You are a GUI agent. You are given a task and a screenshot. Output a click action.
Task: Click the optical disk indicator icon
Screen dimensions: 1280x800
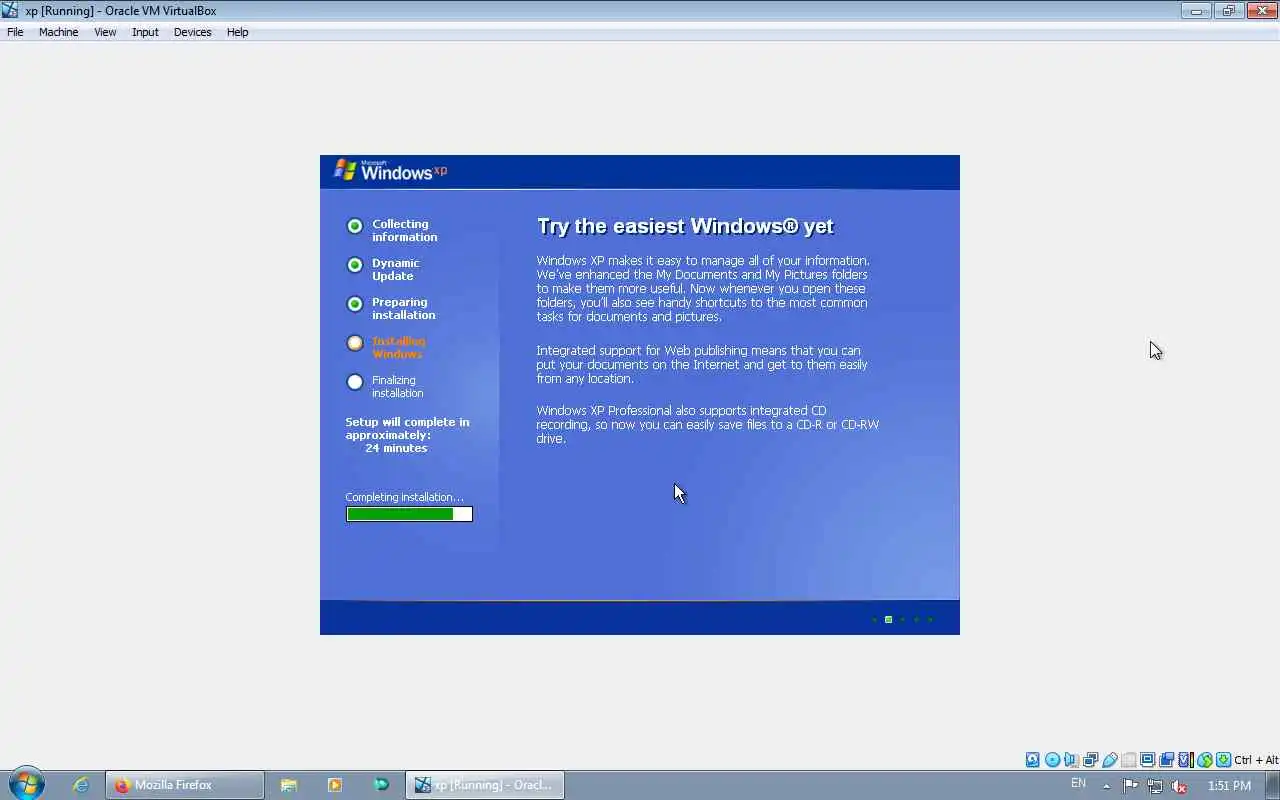(x=1052, y=760)
